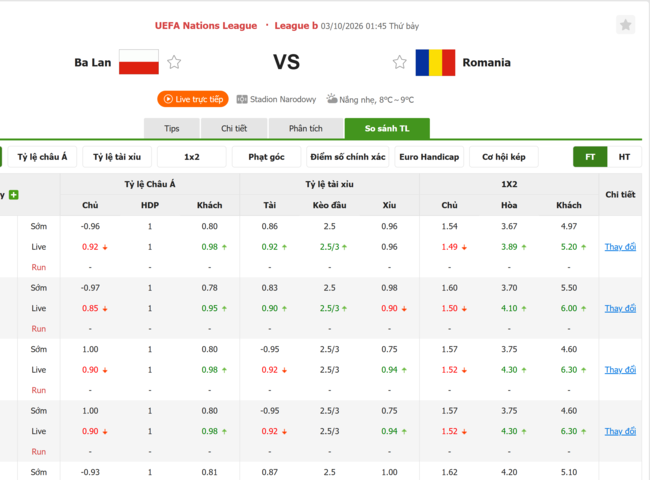This screenshot has height=480, width=650.
Task: Click live home odds 0.92 in first row
Action: (90, 247)
